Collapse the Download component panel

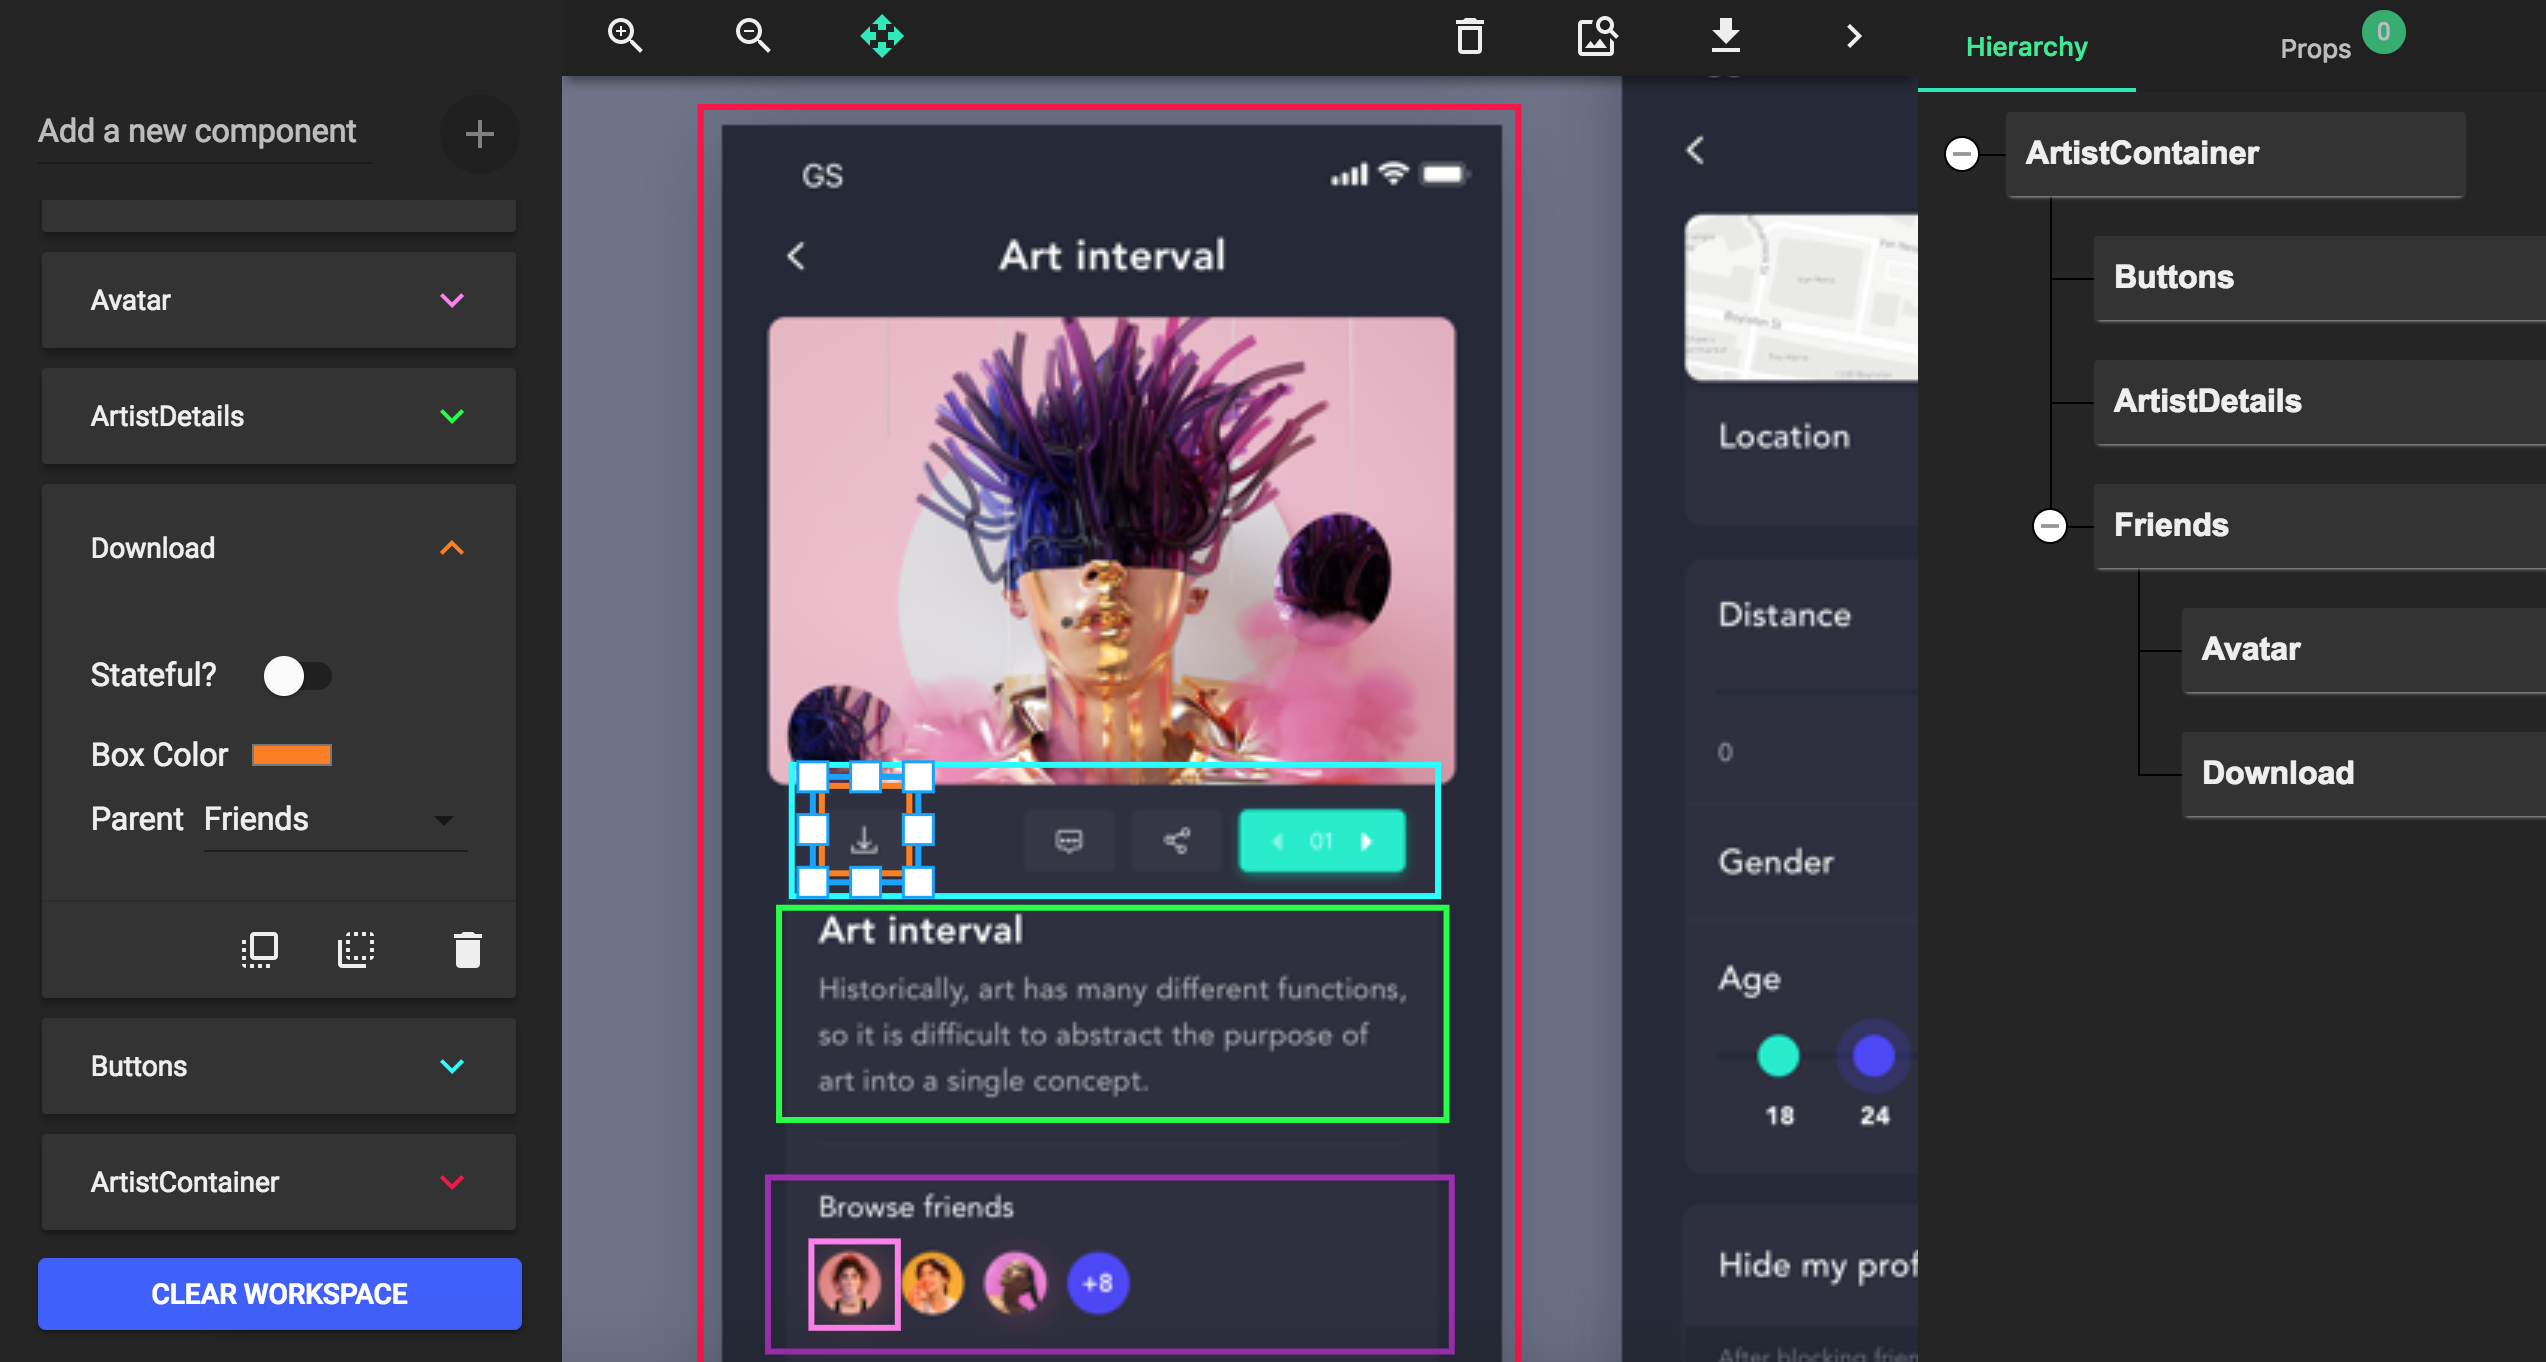452,548
